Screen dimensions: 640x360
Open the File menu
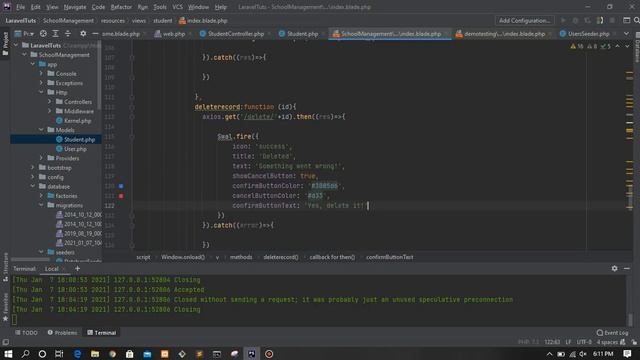pyautogui.click(x=20, y=7)
